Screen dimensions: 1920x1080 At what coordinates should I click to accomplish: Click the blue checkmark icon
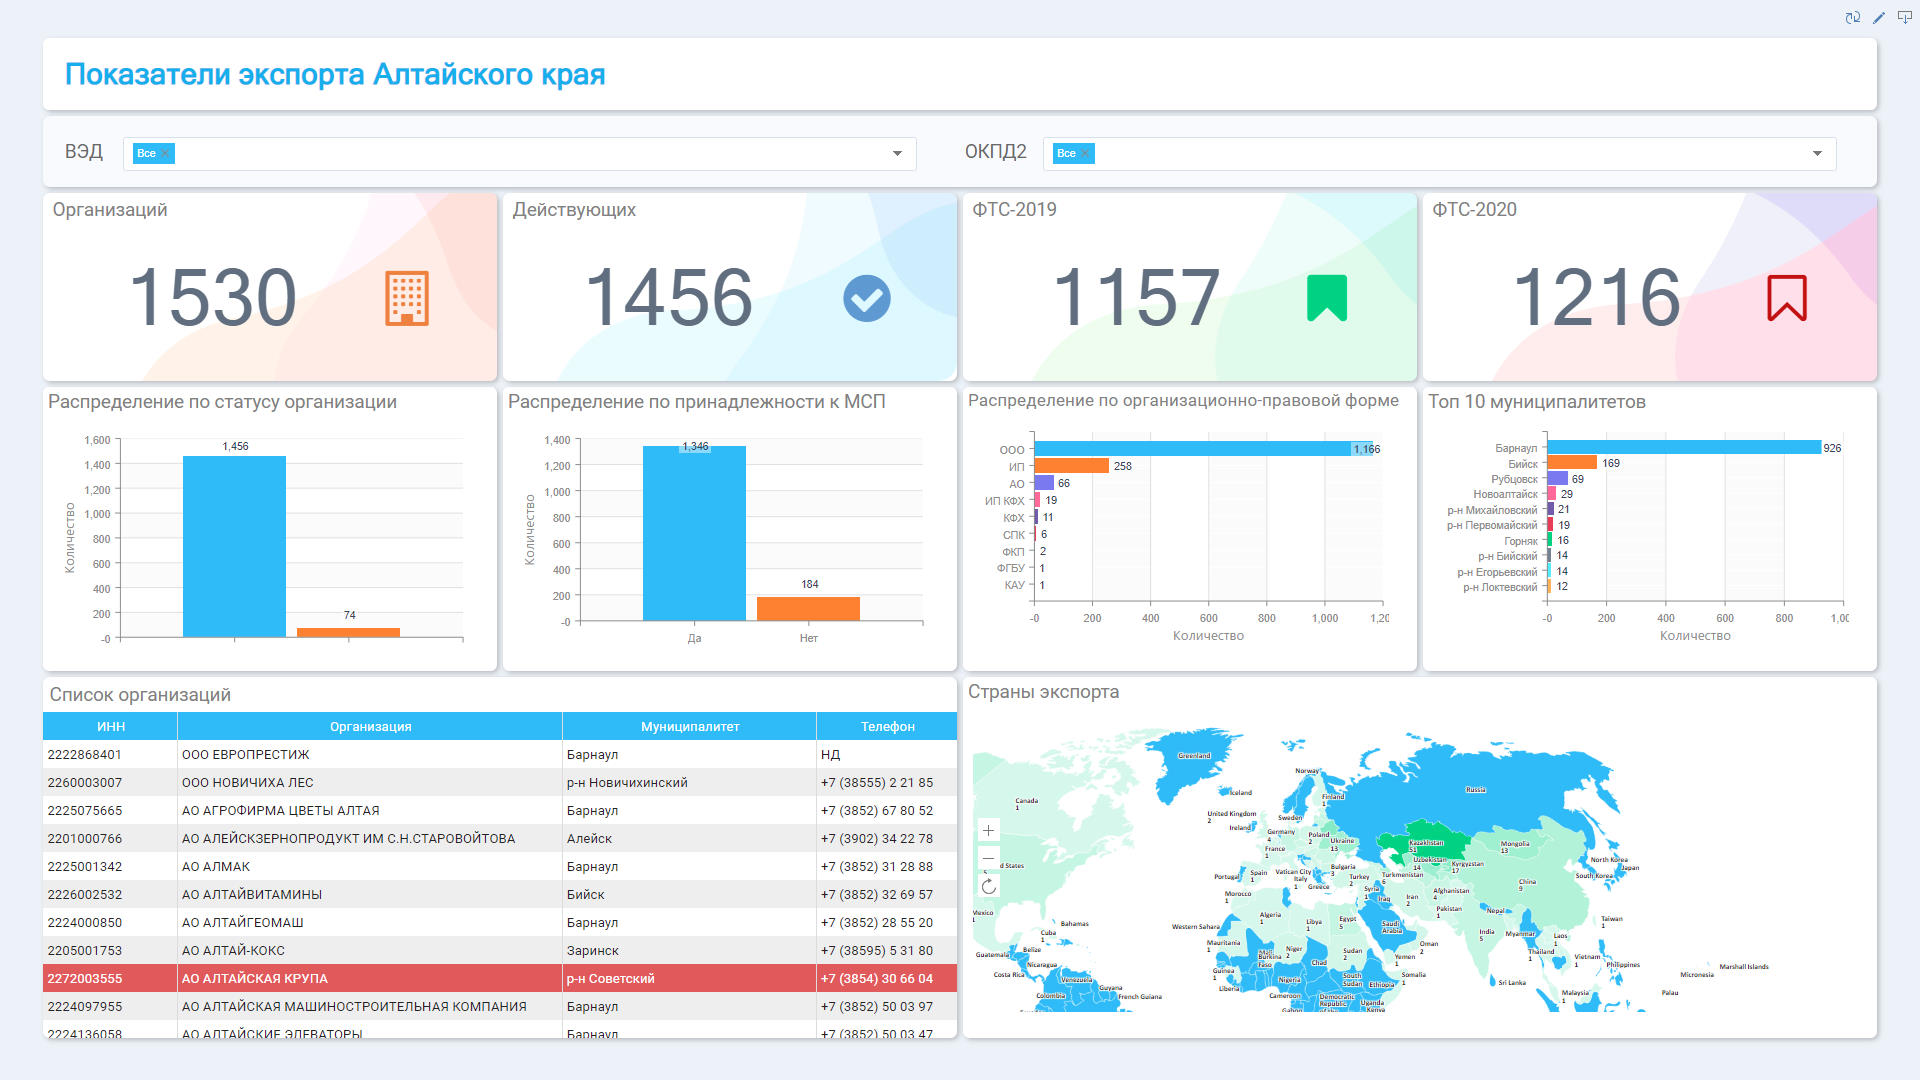[866, 298]
